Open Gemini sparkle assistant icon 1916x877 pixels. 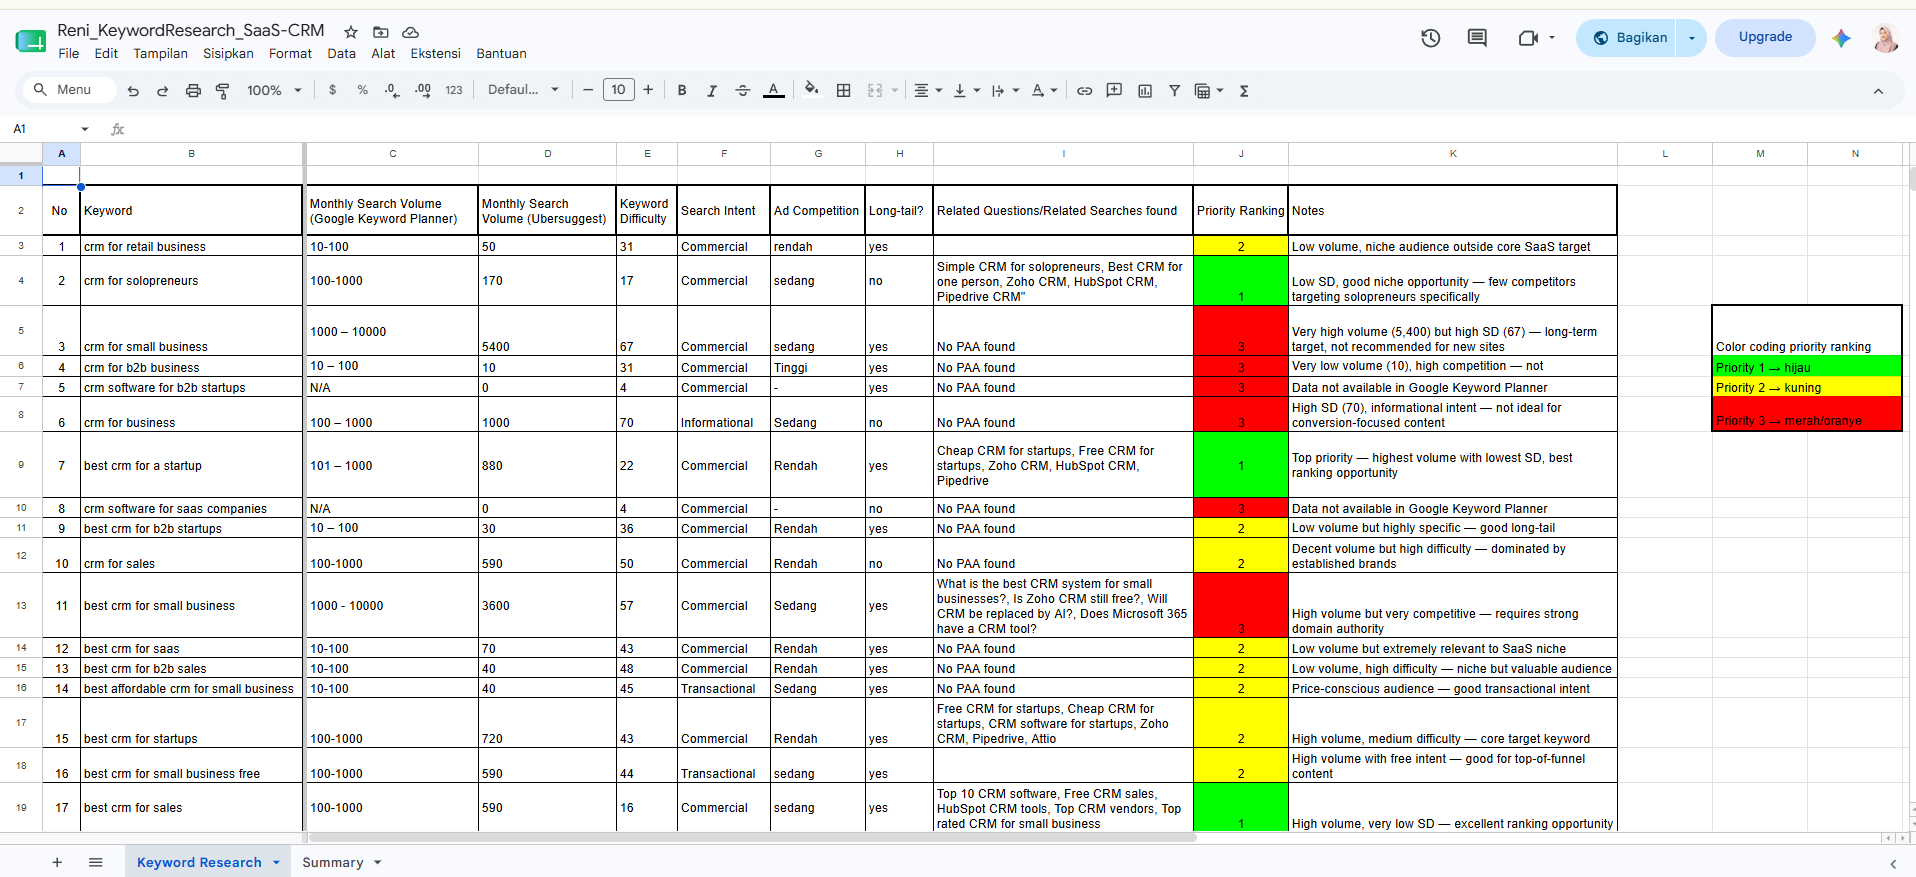pyautogui.click(x=1841, y=38)
